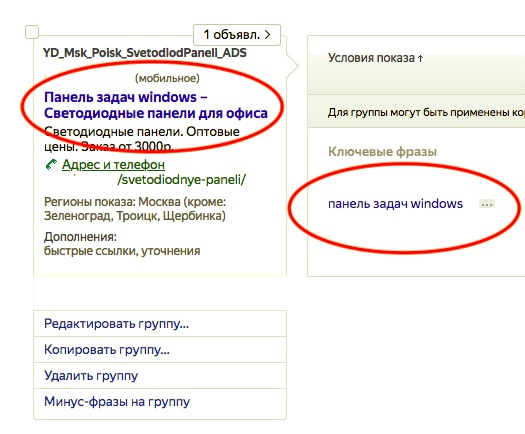The height and width of the screenshot is (434, 525).
Task: Open the 'Адрес и телефон' link
Action: click(113, 164)
